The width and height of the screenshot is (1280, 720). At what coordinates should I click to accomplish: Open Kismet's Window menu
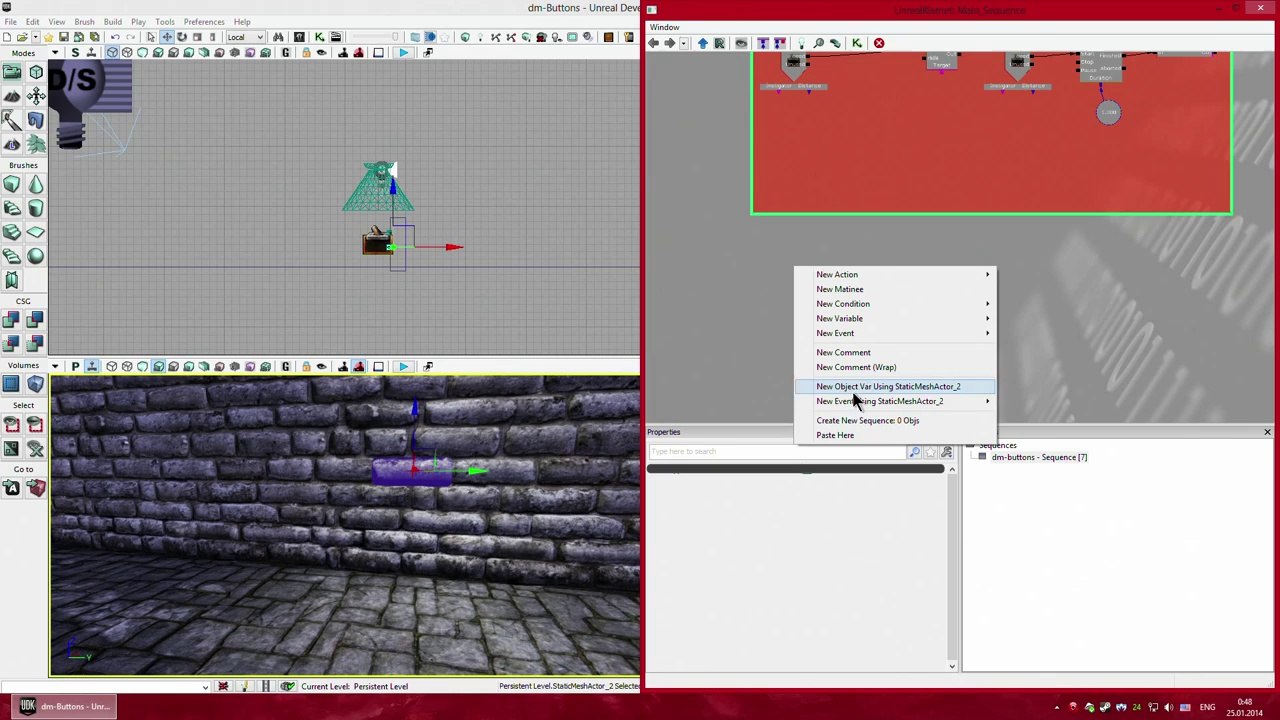664,27
